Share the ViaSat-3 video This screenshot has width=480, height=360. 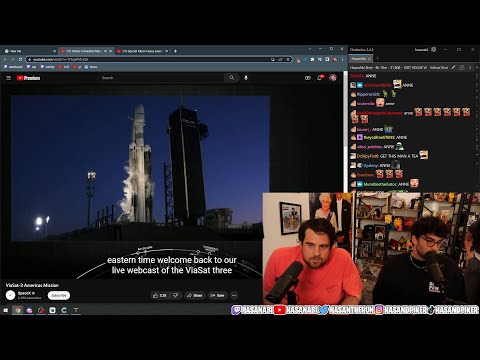[195, 295]
